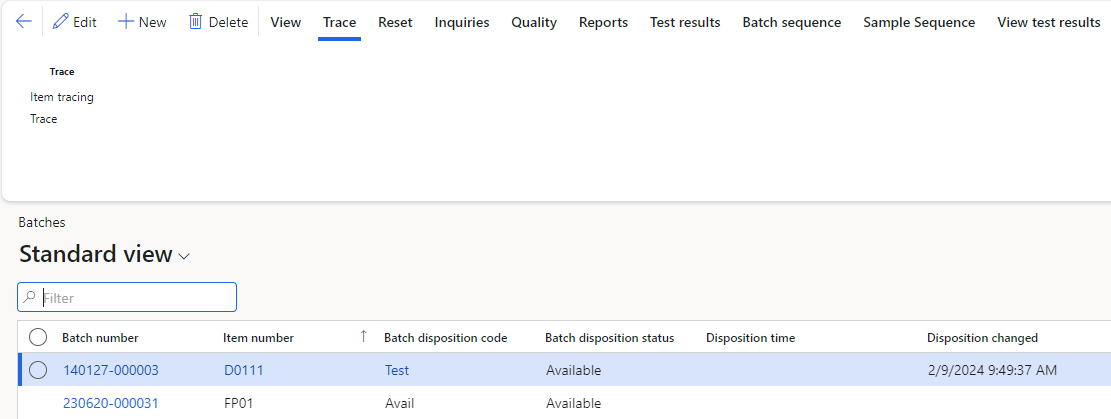Click Batch disposition code column header
This screenshot has height=419, width=1111.
click(446, 338)
